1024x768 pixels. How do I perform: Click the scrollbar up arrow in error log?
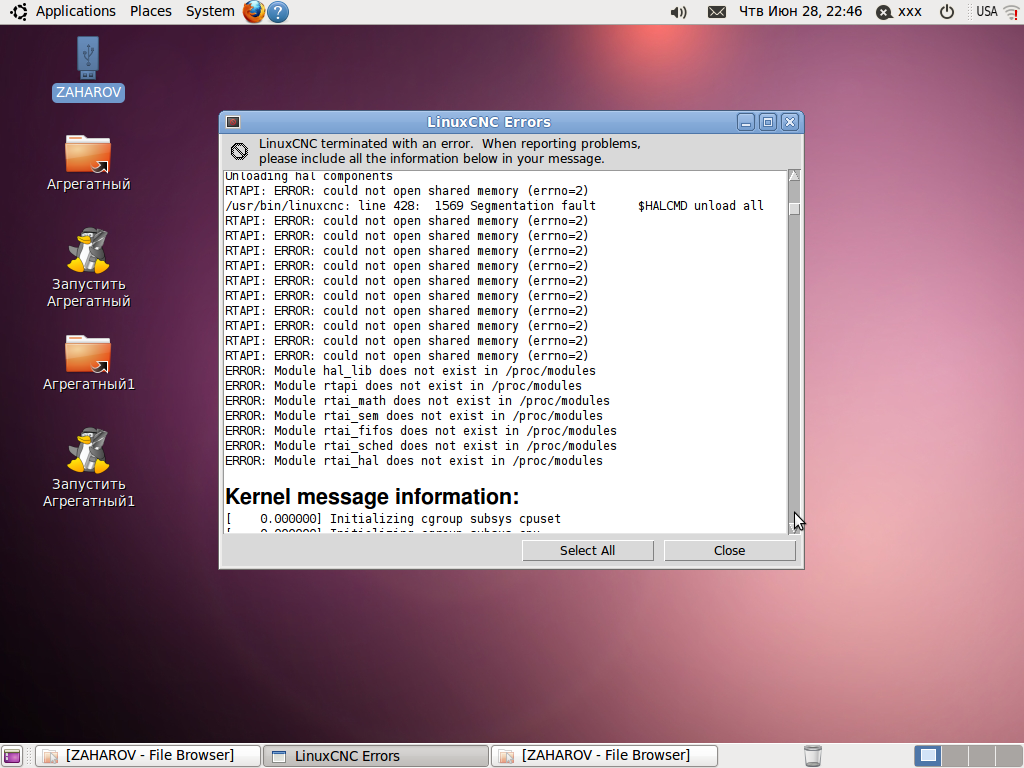tap(794, 175)
